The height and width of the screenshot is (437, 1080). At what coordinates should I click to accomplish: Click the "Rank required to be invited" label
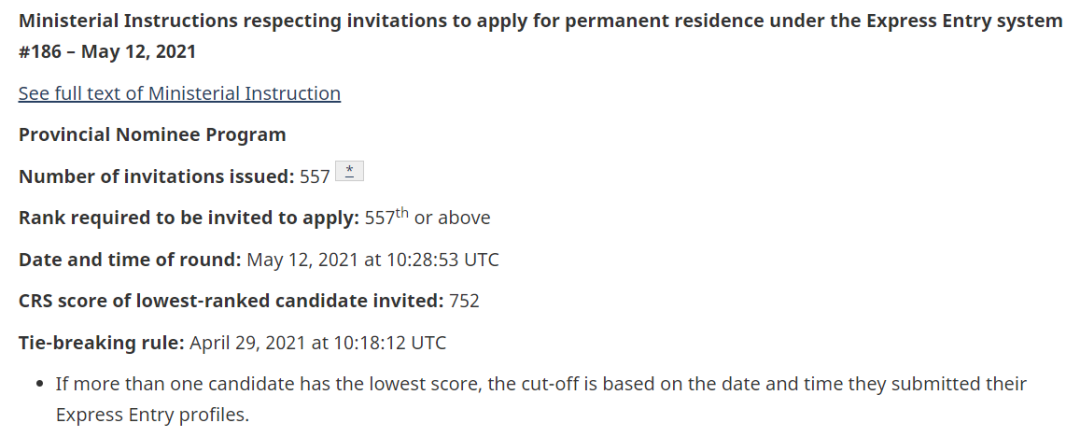click(188, 218)
